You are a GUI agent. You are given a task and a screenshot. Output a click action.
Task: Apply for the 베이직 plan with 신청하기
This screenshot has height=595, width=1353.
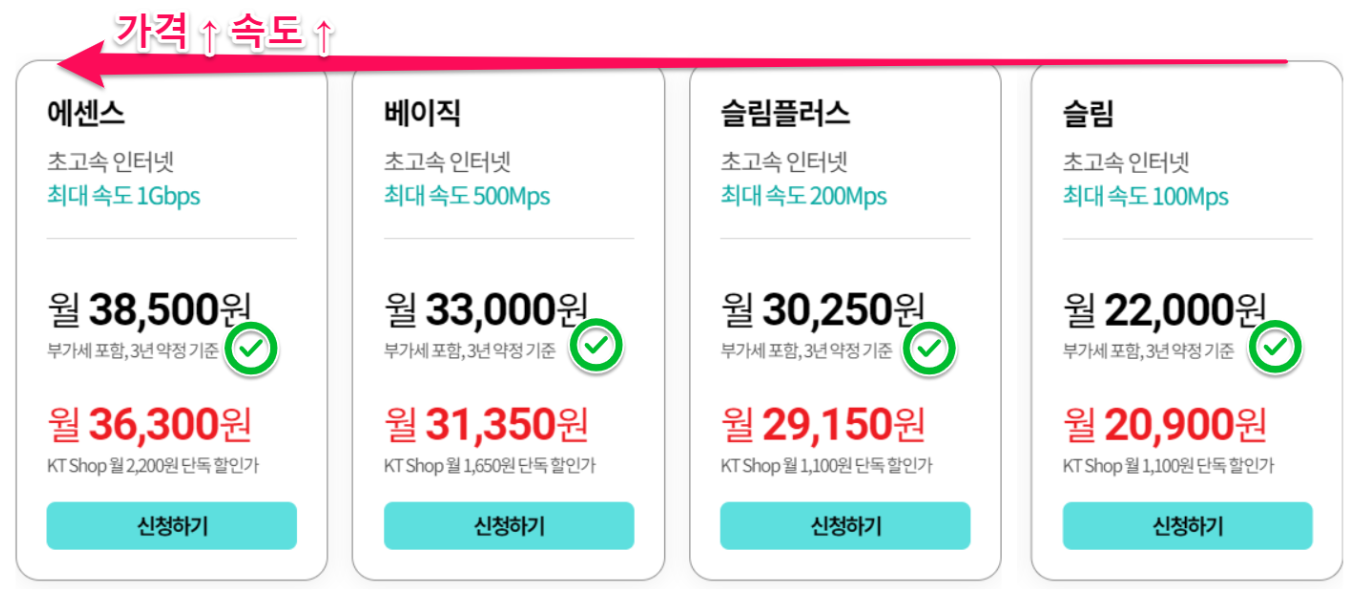point(509,526)
